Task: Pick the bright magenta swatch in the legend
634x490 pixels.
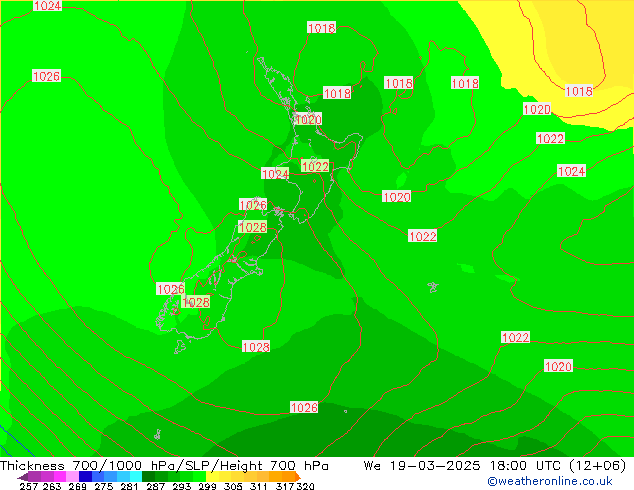Action: click(60, 476)
